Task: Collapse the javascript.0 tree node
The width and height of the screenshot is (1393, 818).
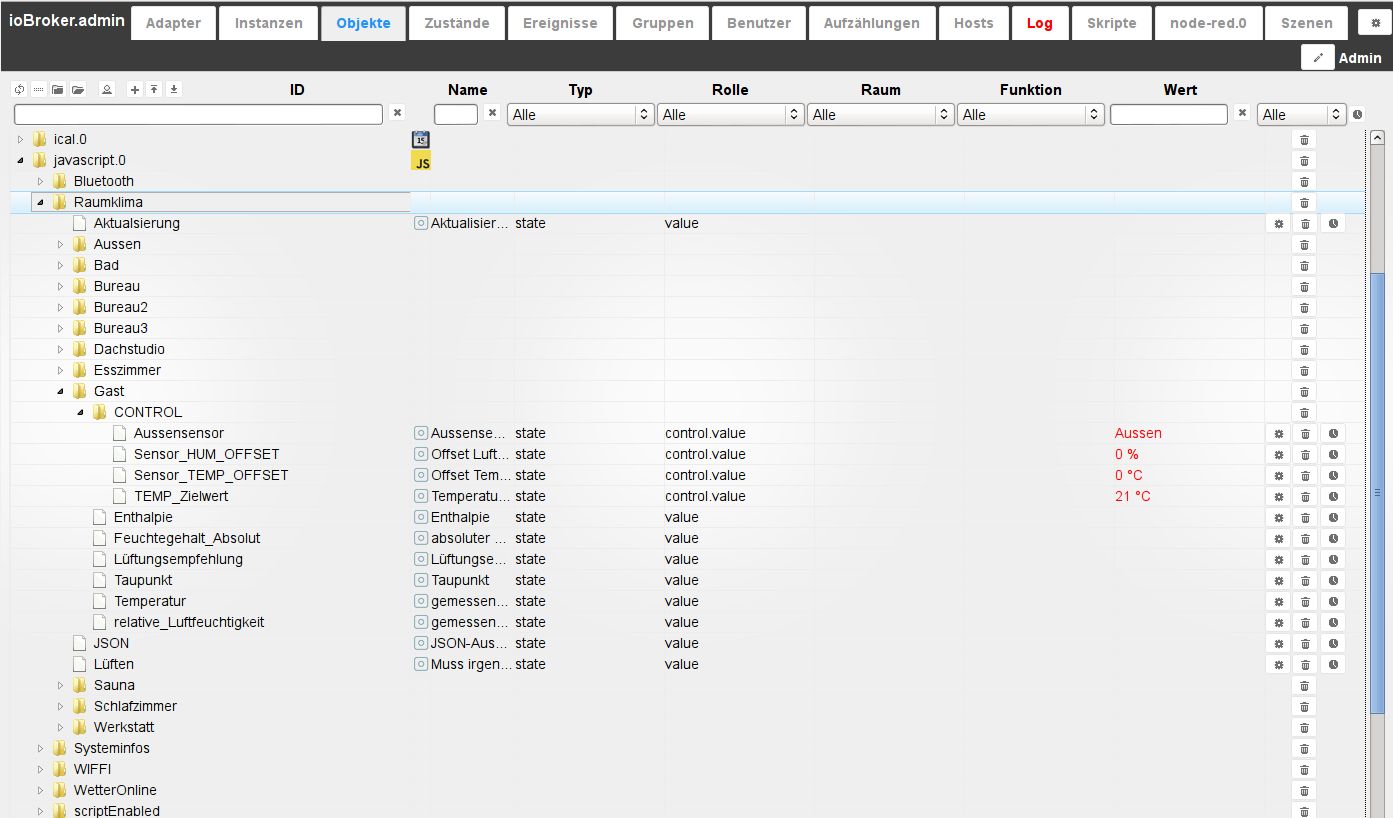Action: click(x=20, y=160)
